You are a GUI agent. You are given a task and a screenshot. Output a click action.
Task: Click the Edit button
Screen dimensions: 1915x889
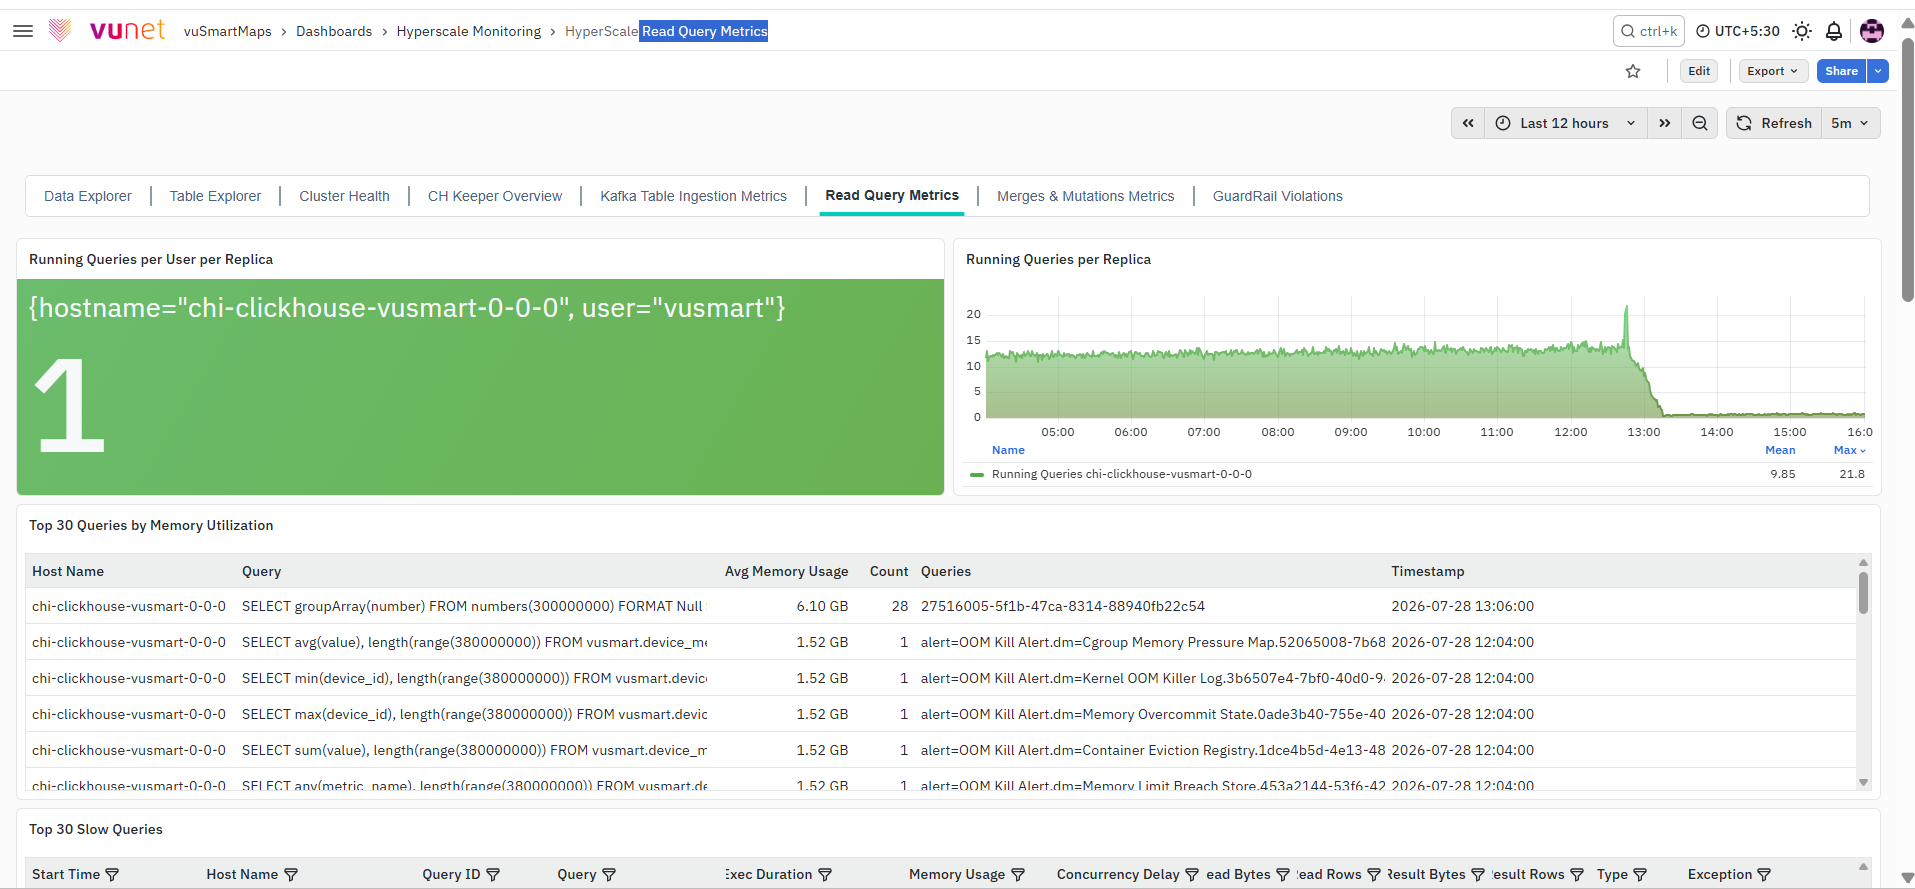[1699, 71]
